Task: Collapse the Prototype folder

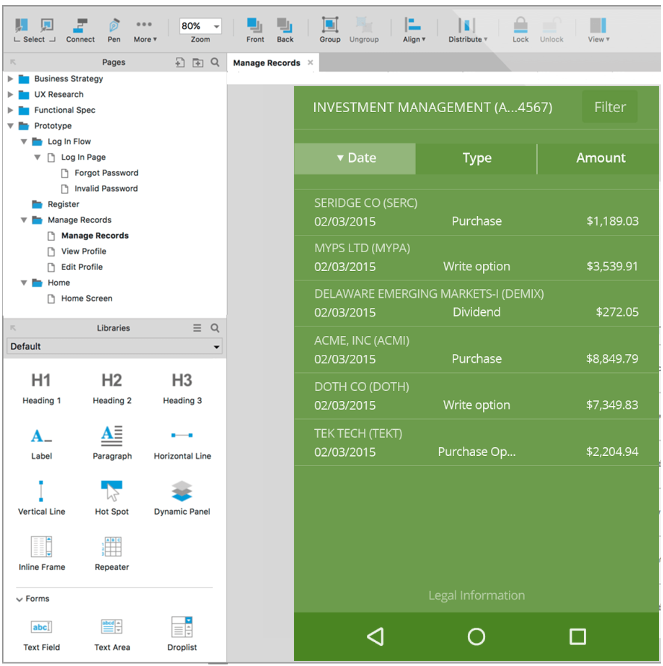Action: [11, 126]
